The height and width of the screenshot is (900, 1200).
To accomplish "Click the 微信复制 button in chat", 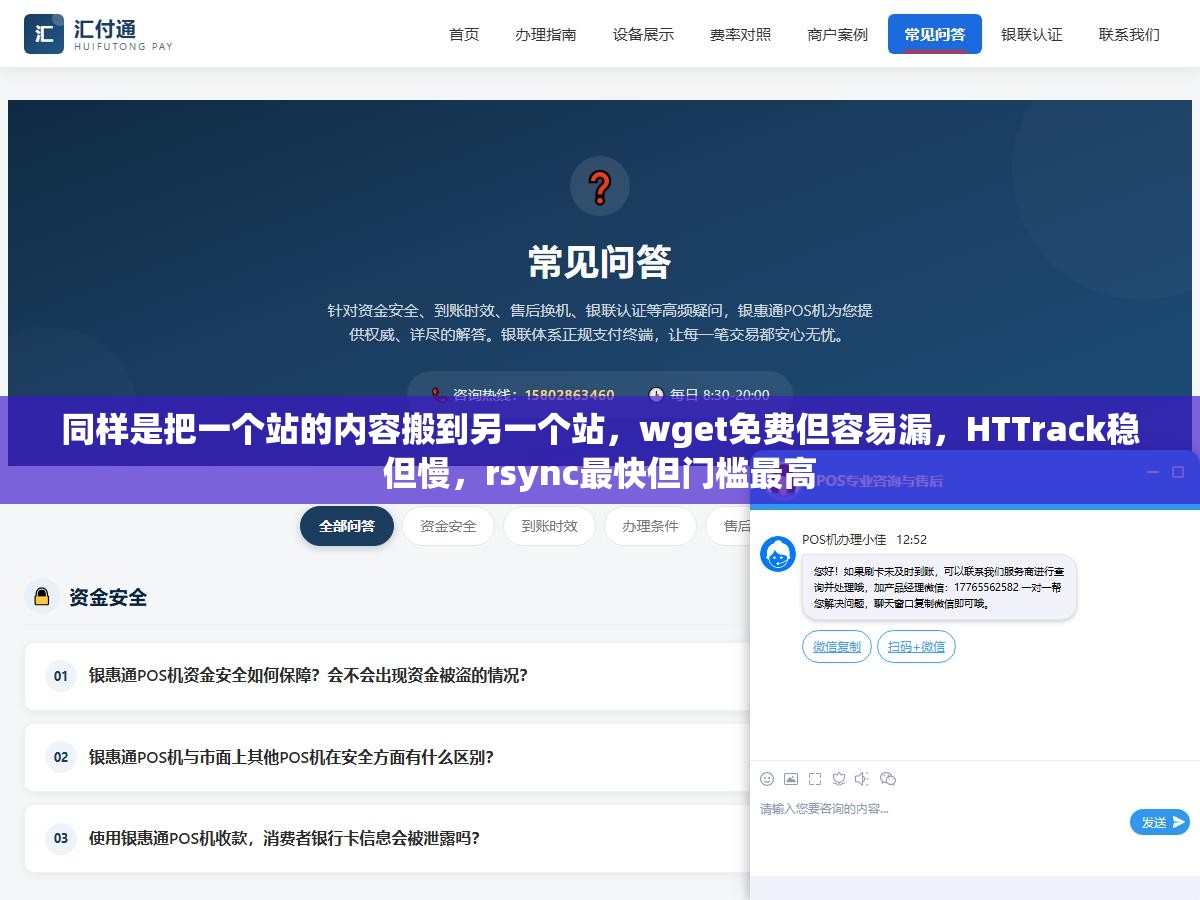I will 837,647.
